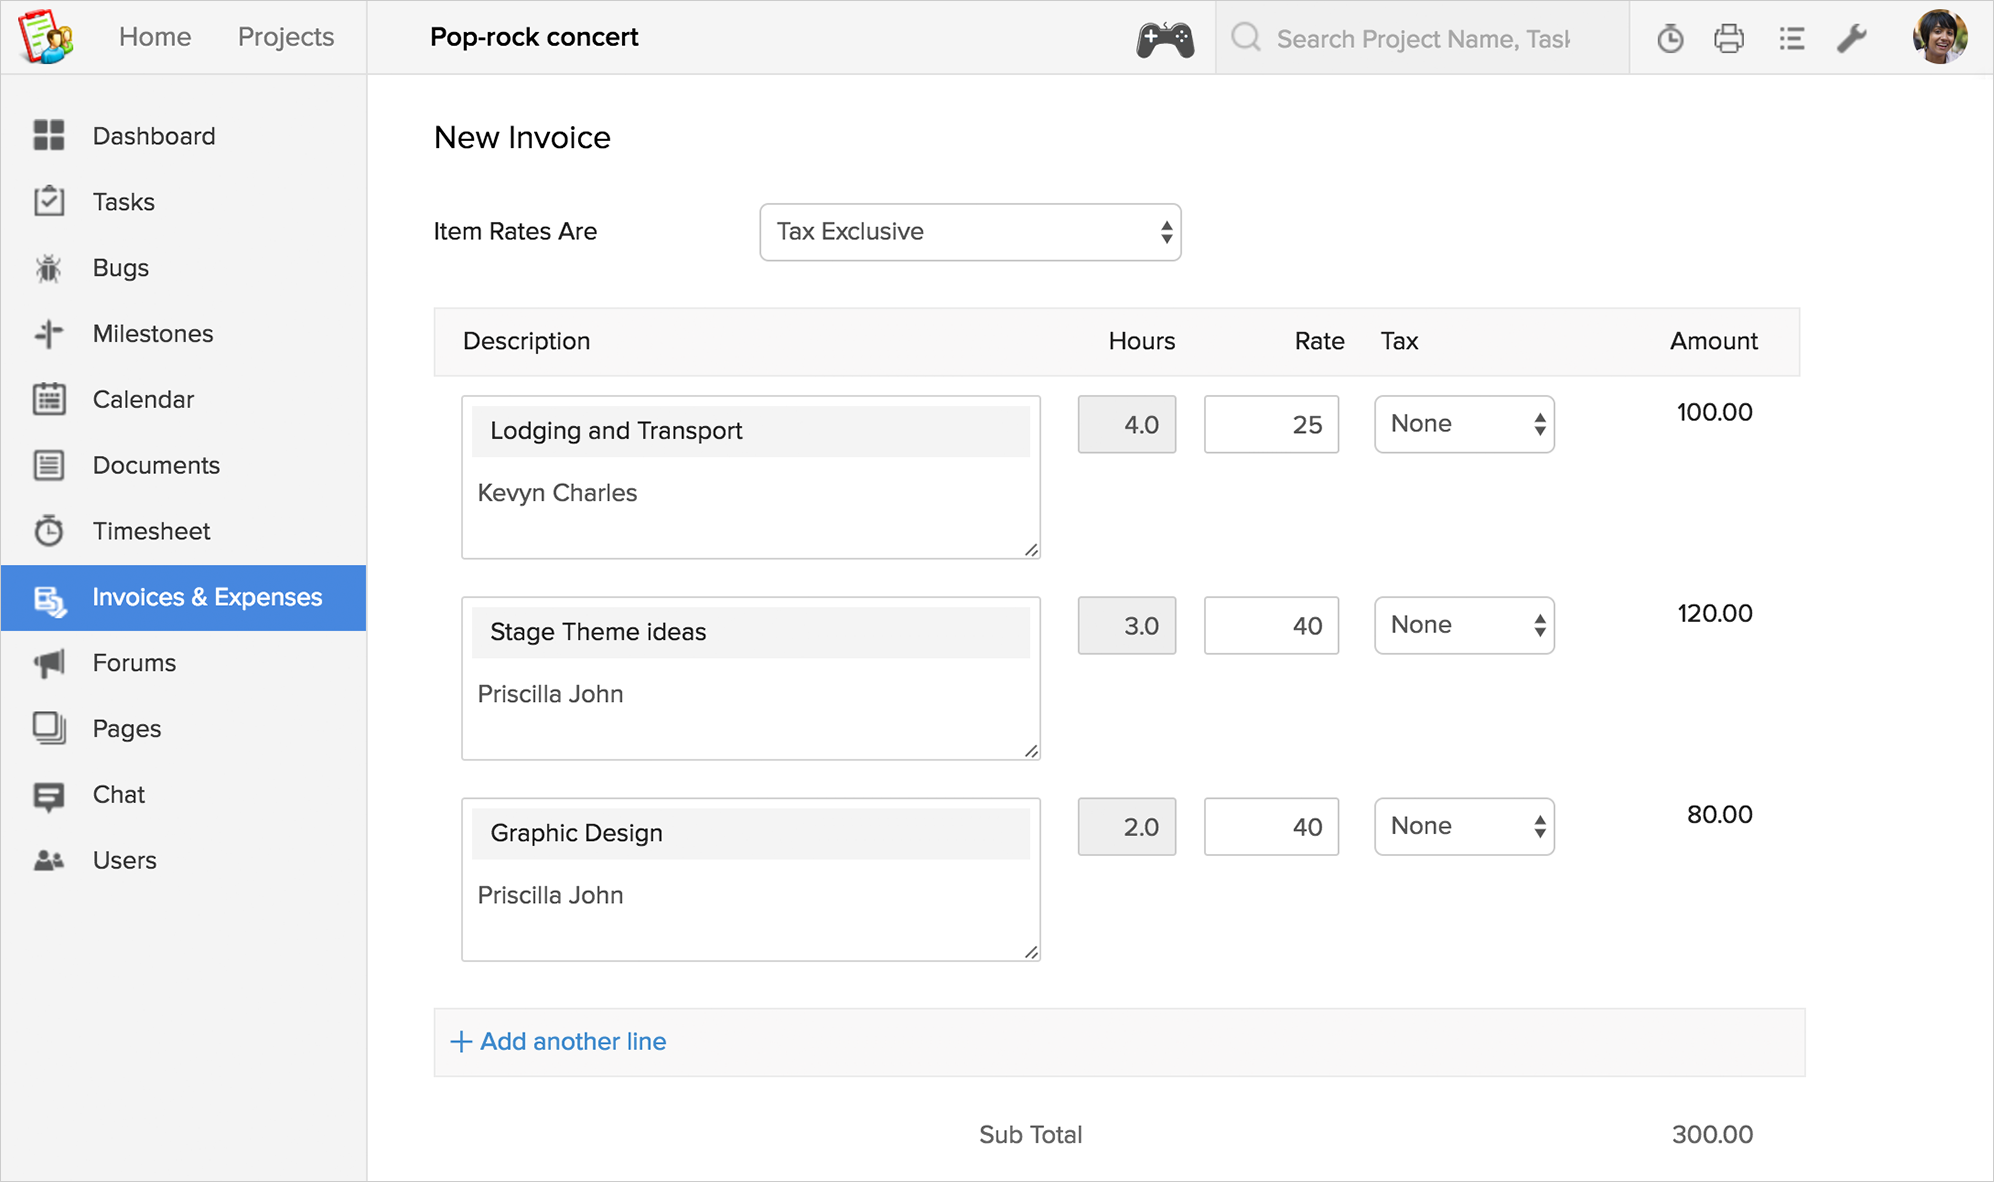The width and height of the screenshot is (1994, 1182).
Task: Open the timer stopwatch icon
Action: 1670,39
